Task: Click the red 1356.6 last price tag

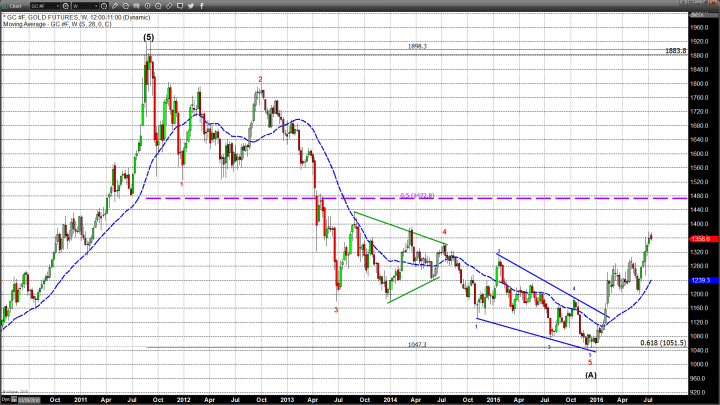Action: point(703,239)
